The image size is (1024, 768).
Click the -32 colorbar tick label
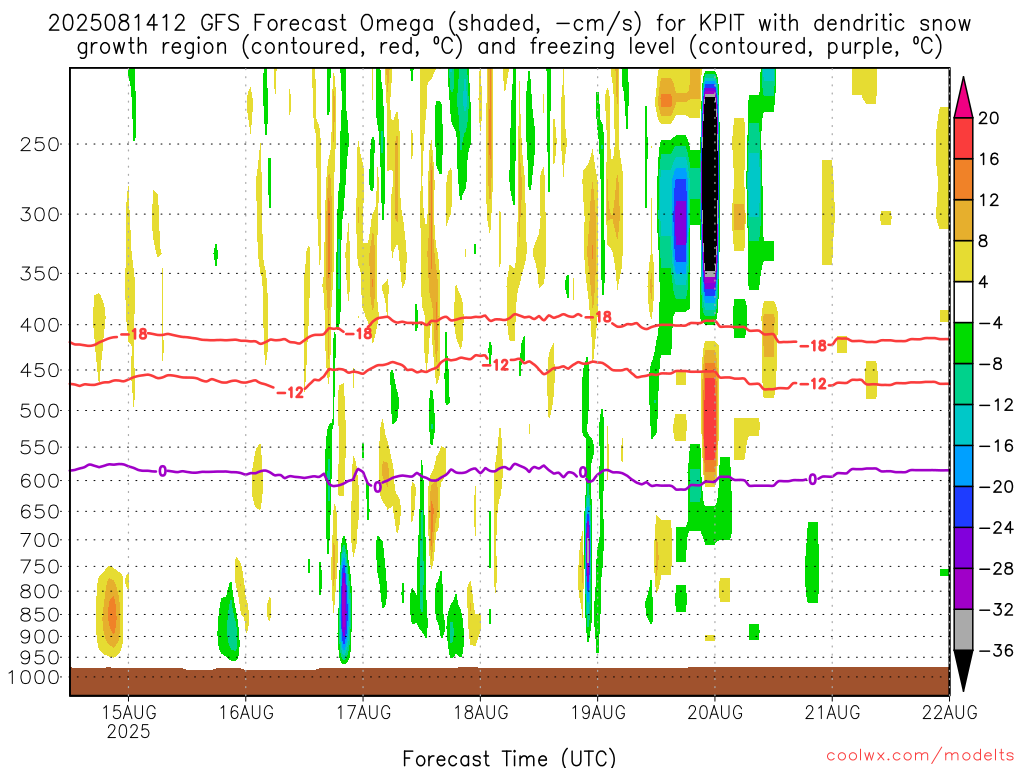996,610
